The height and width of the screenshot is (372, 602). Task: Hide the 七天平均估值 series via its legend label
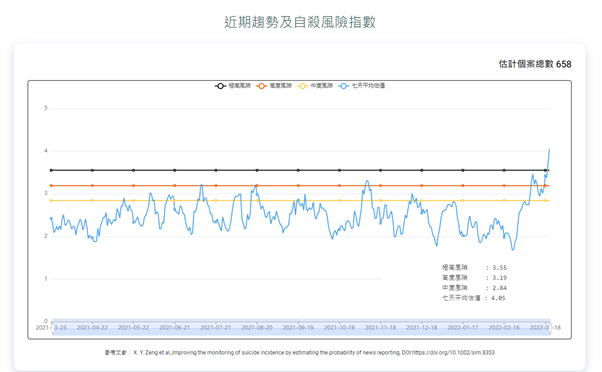(368, 86)
